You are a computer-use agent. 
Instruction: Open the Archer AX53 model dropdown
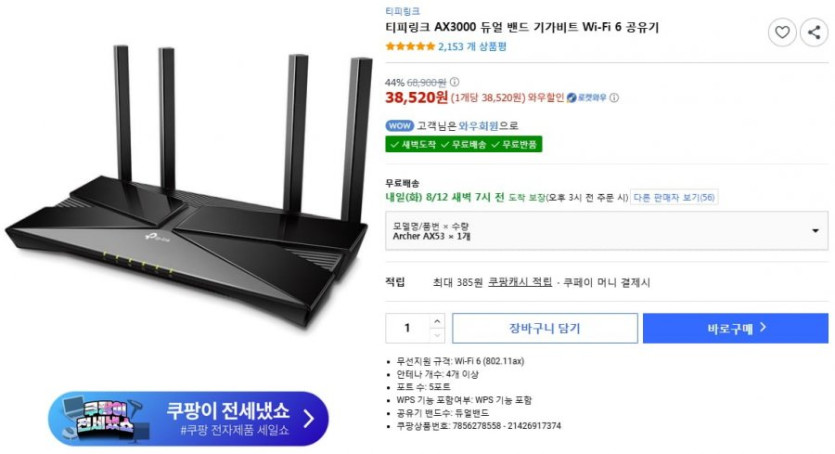(x=607, y=231)
